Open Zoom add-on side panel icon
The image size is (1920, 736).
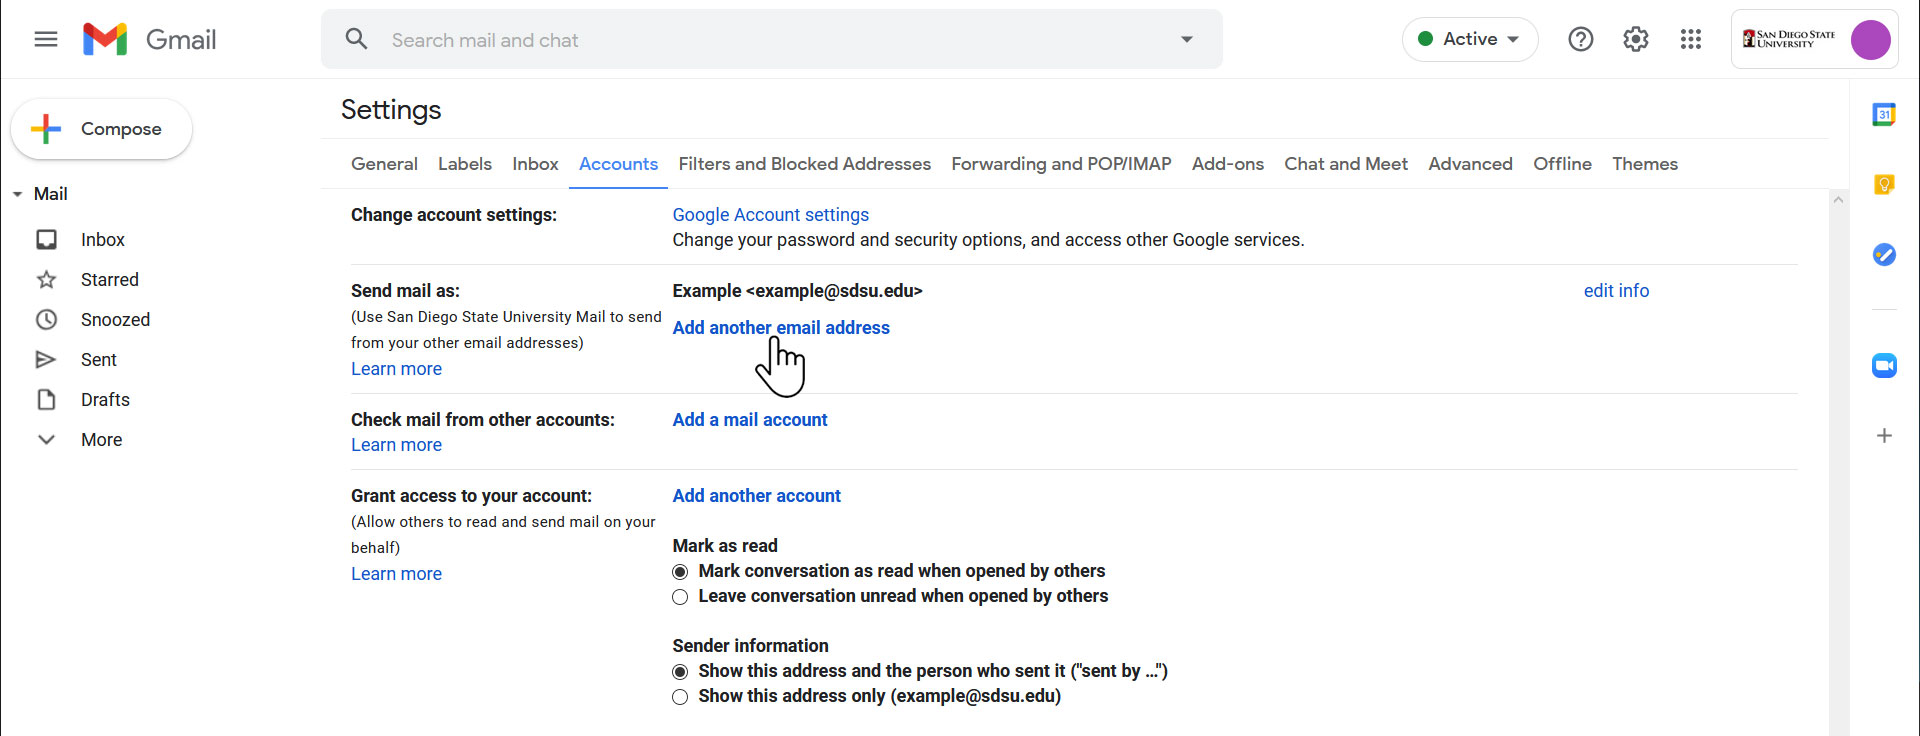(1884, 365)
